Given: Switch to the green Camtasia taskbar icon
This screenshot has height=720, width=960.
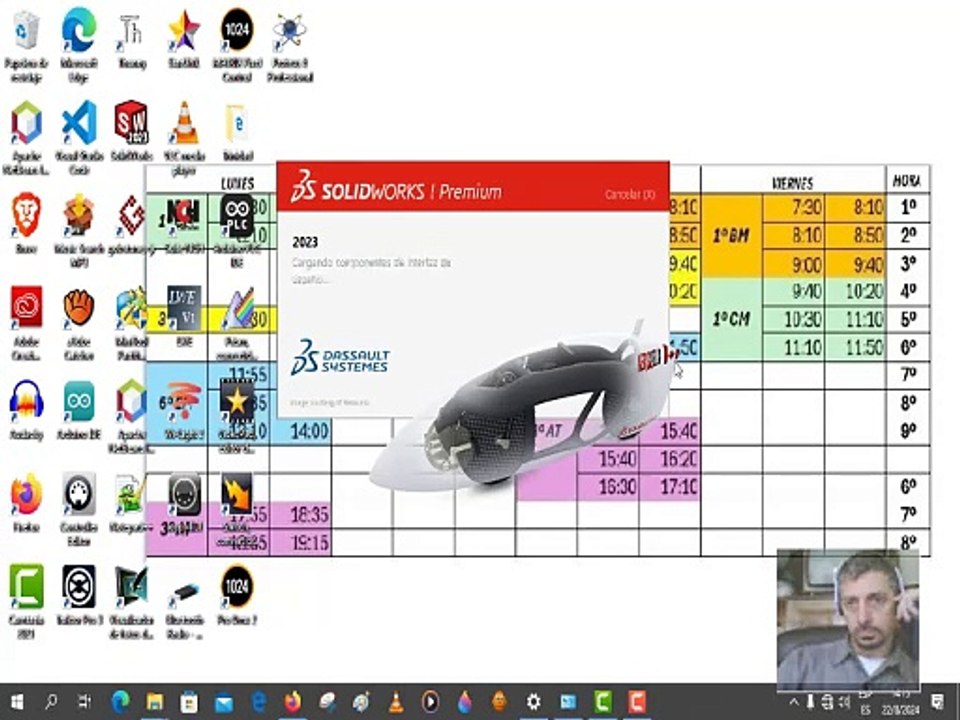Looking at the screenshot, I should [x=602, y=702].
